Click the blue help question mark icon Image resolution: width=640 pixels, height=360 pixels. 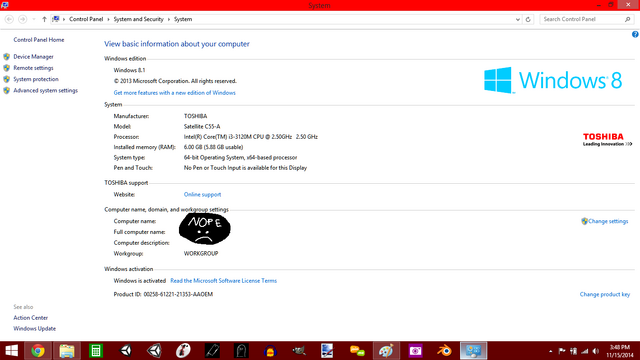635,34
